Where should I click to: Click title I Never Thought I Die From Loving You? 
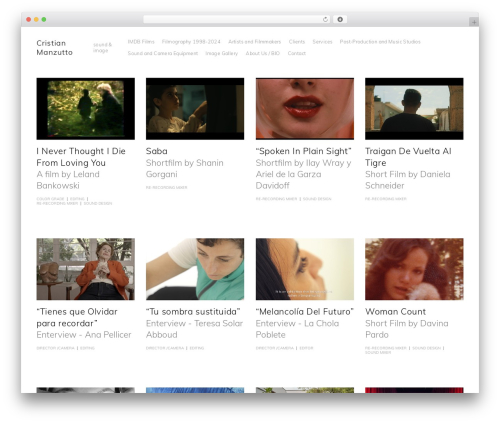(x=81, y=157)
